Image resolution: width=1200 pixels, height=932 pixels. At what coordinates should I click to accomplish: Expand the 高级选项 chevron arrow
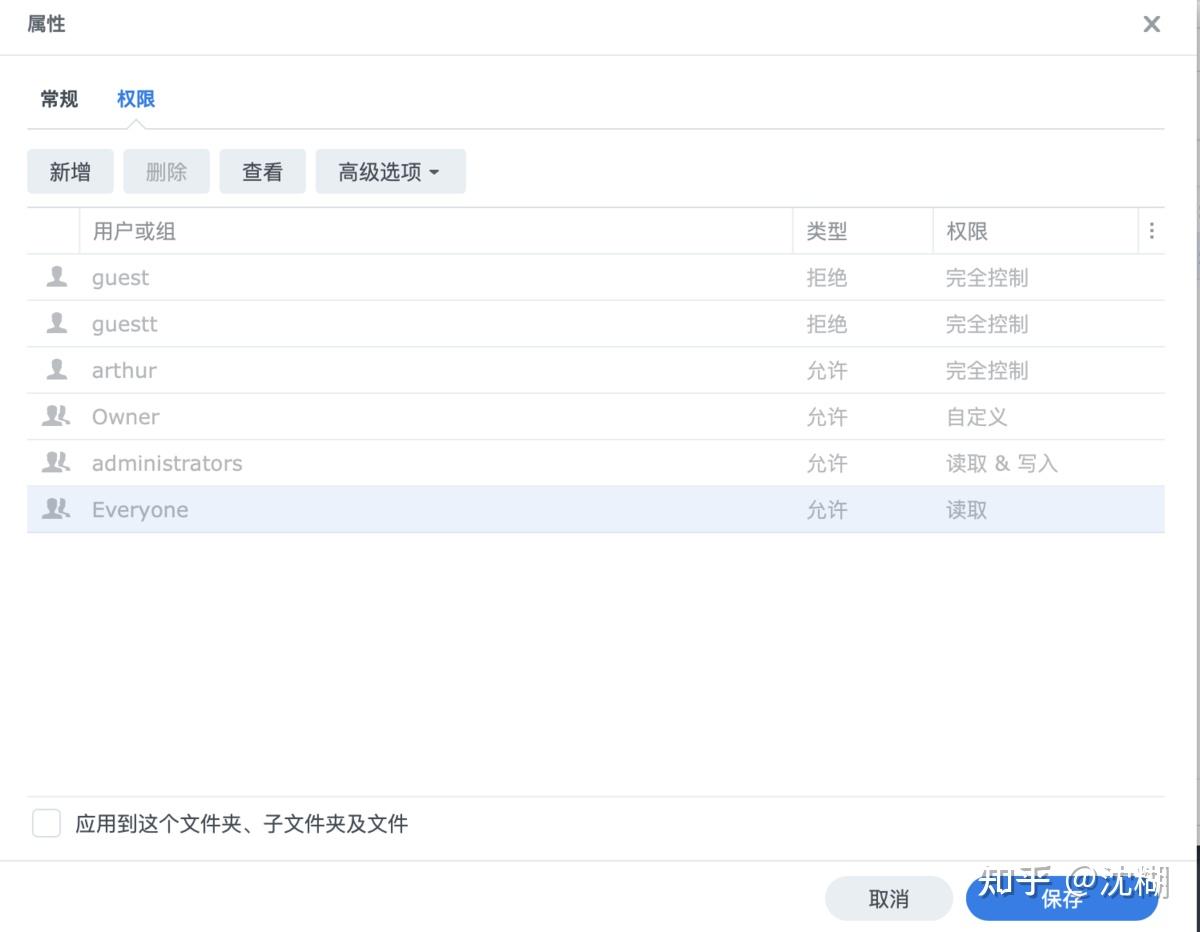[434, 171]
